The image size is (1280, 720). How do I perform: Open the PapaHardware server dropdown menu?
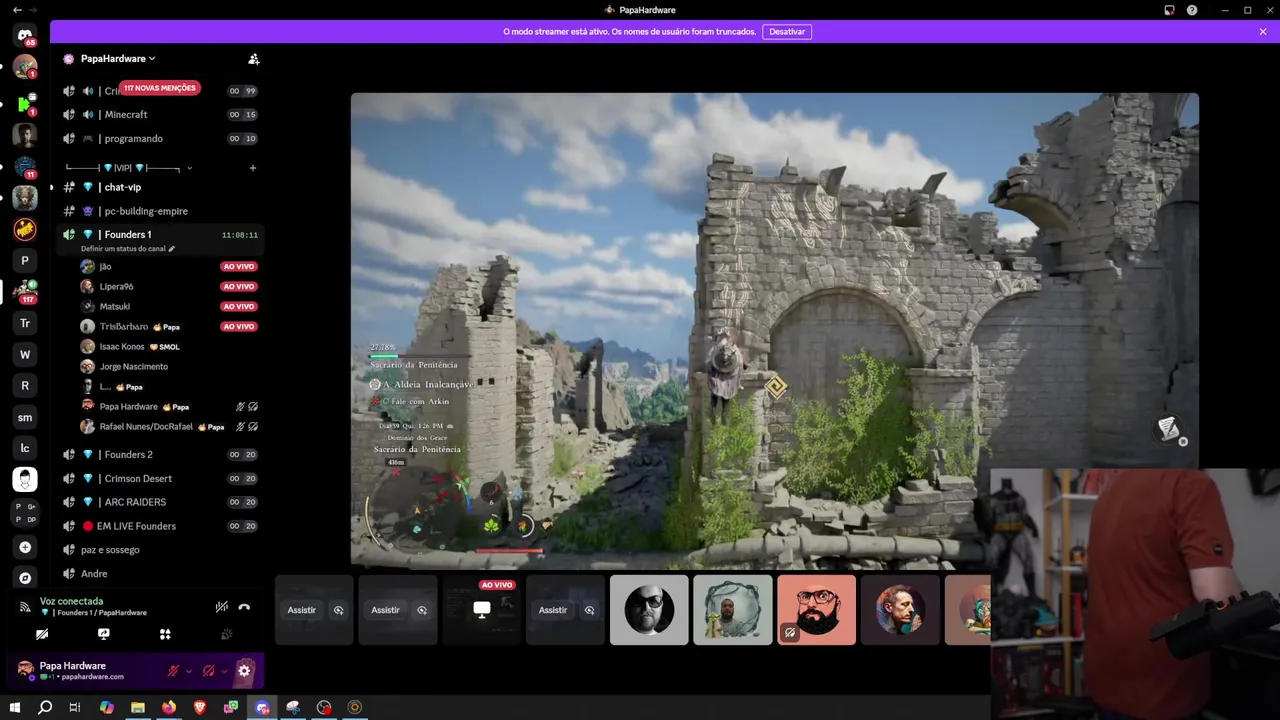pos(118,59)
